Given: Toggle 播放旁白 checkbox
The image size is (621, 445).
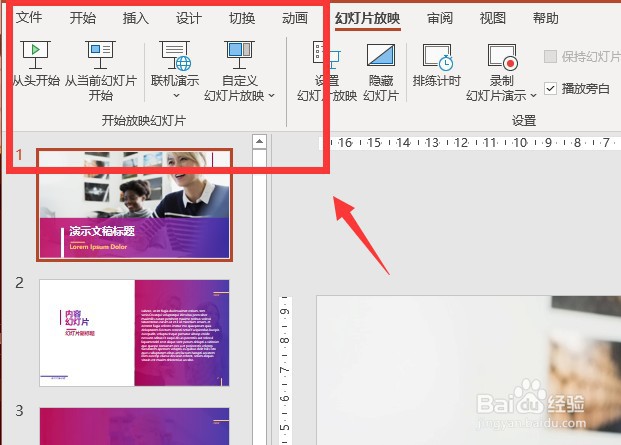Looking at the screenshot, I should point(551,88).
